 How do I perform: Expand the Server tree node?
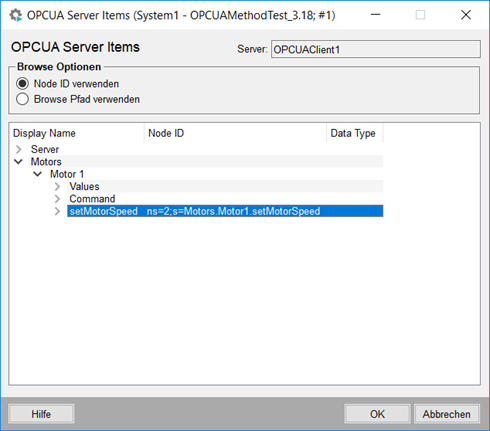click(19, 149)
